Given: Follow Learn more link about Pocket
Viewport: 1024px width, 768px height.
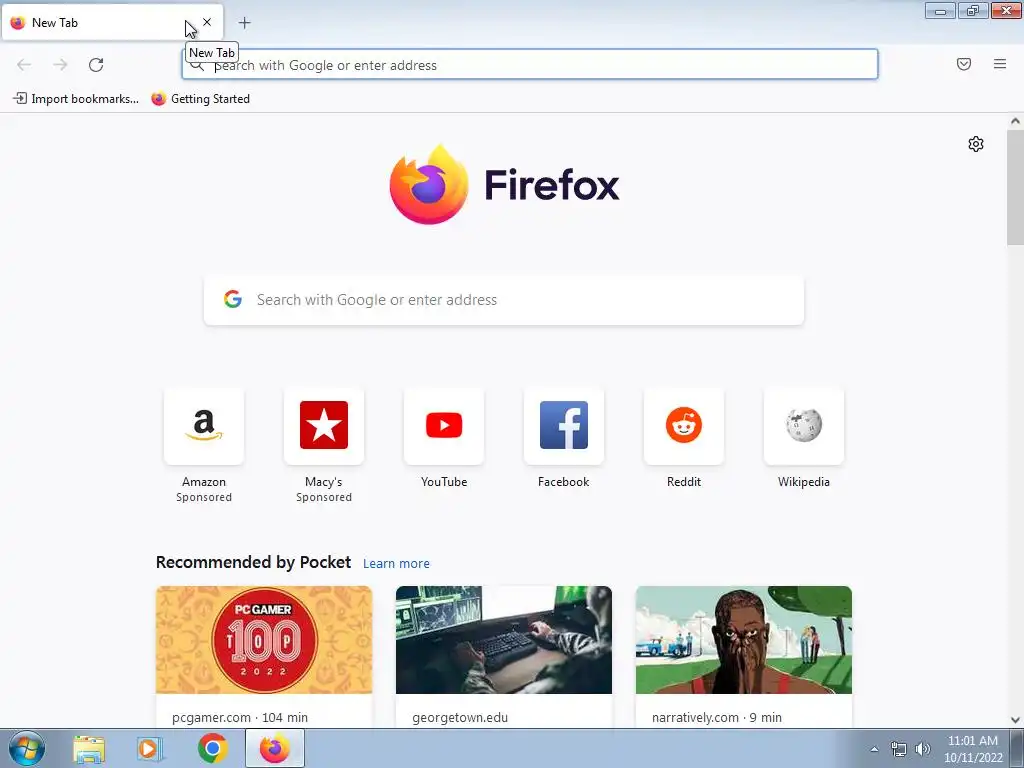Looking at the screenshot, I should (x=396, y=564).
